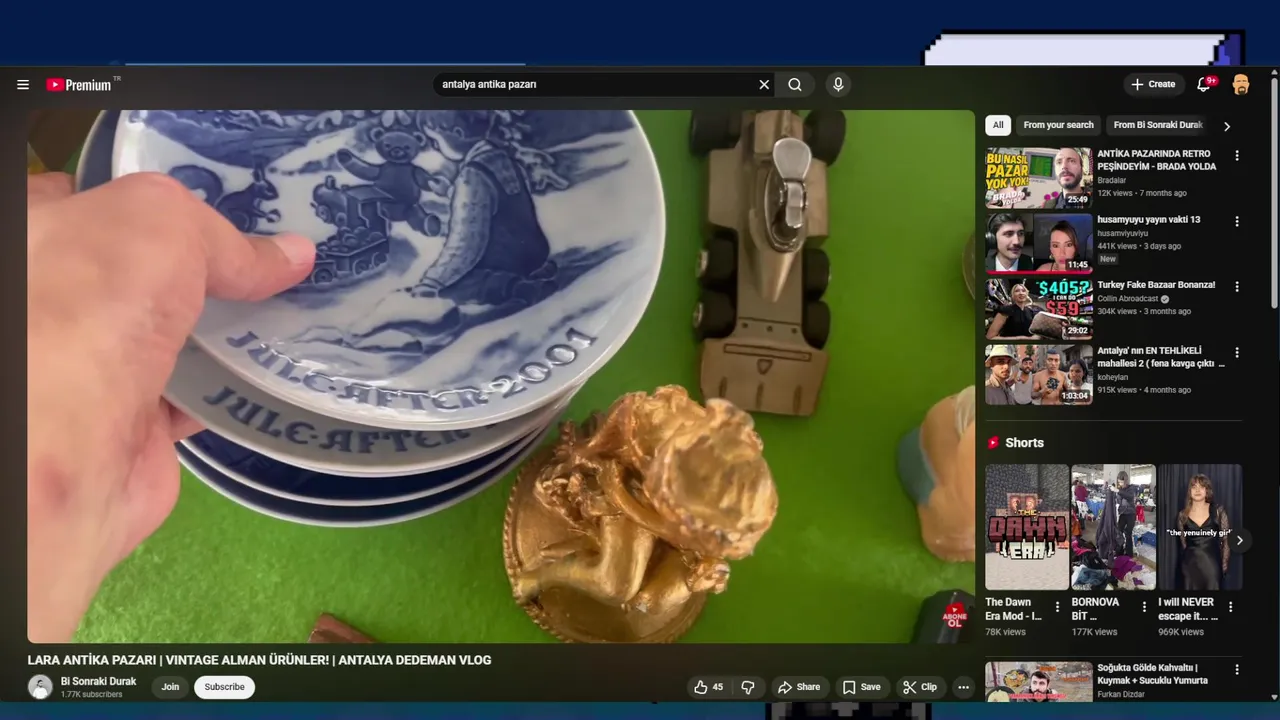
Task: Open Furkan Dizdar channel name
Action: pyautogui.click(x=1125, y=694)
